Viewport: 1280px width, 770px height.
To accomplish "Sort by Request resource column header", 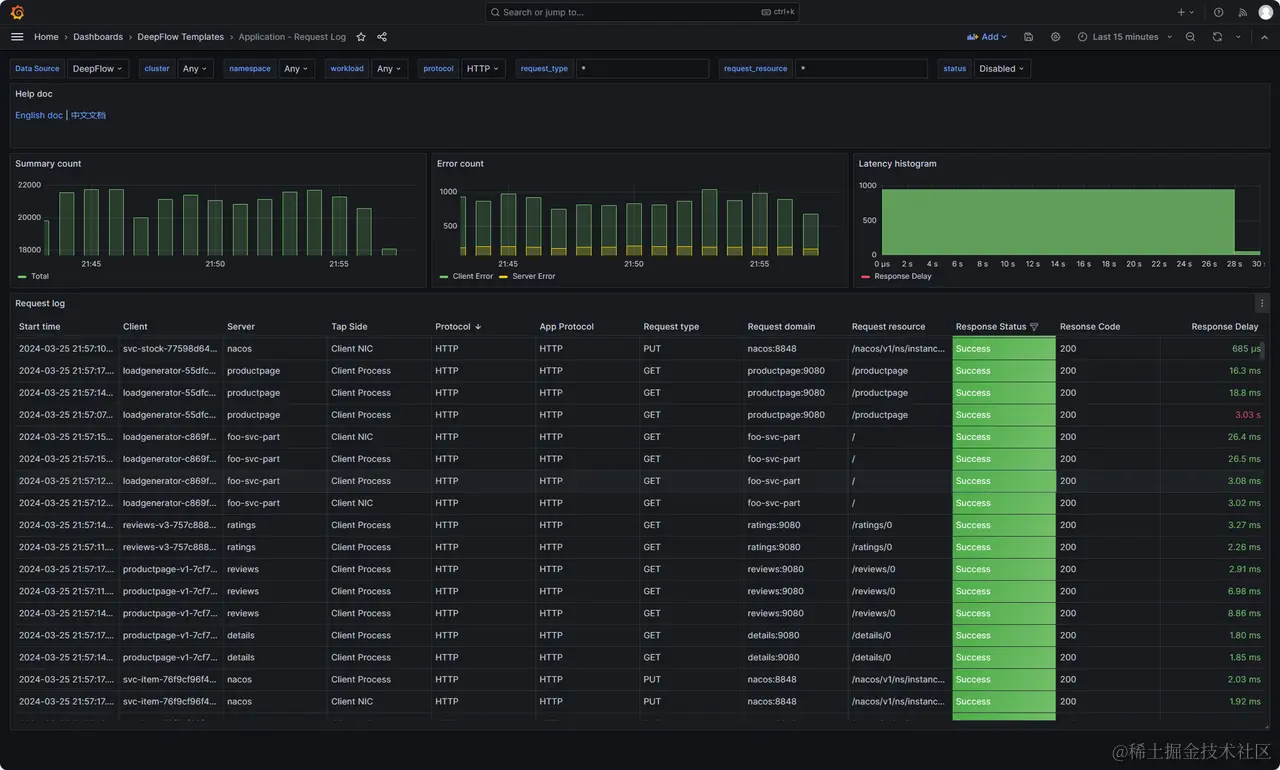I will (888, 327).
